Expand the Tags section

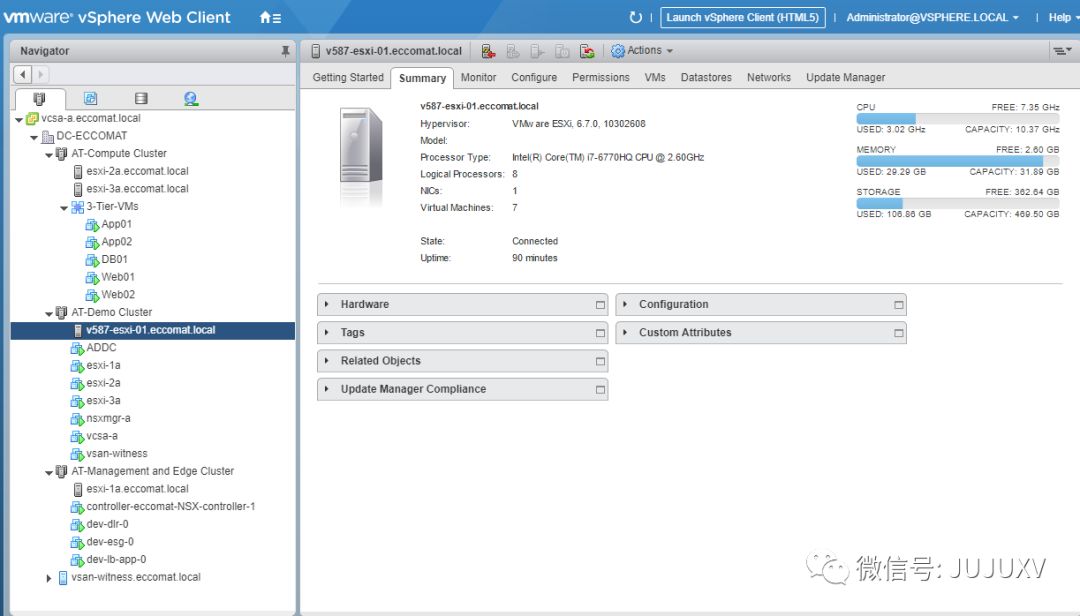(x=326, y=332)
